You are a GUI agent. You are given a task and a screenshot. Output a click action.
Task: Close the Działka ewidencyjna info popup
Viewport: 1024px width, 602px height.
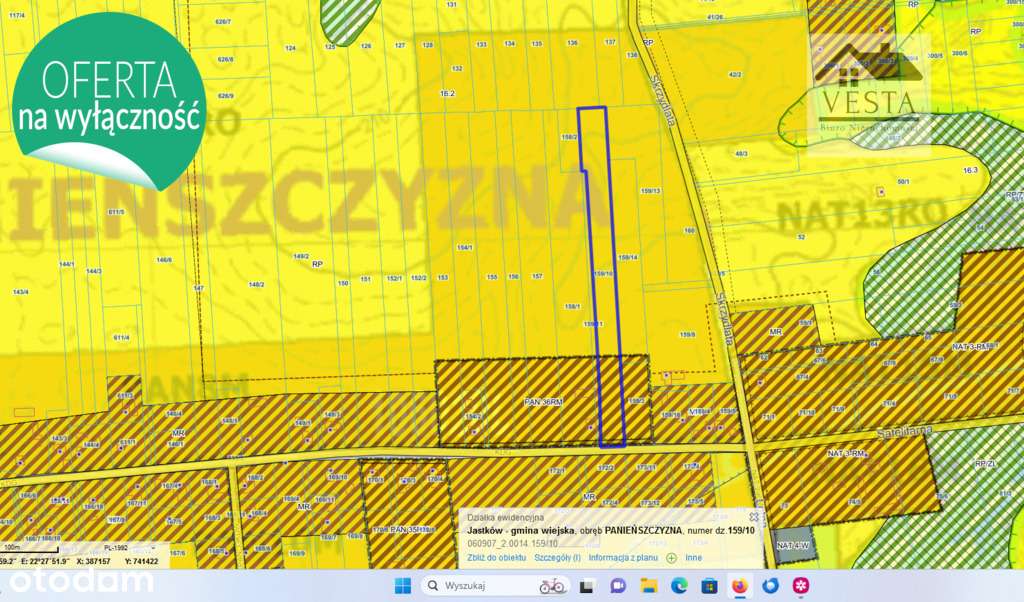pyautogui.click(x=754, y=517)
